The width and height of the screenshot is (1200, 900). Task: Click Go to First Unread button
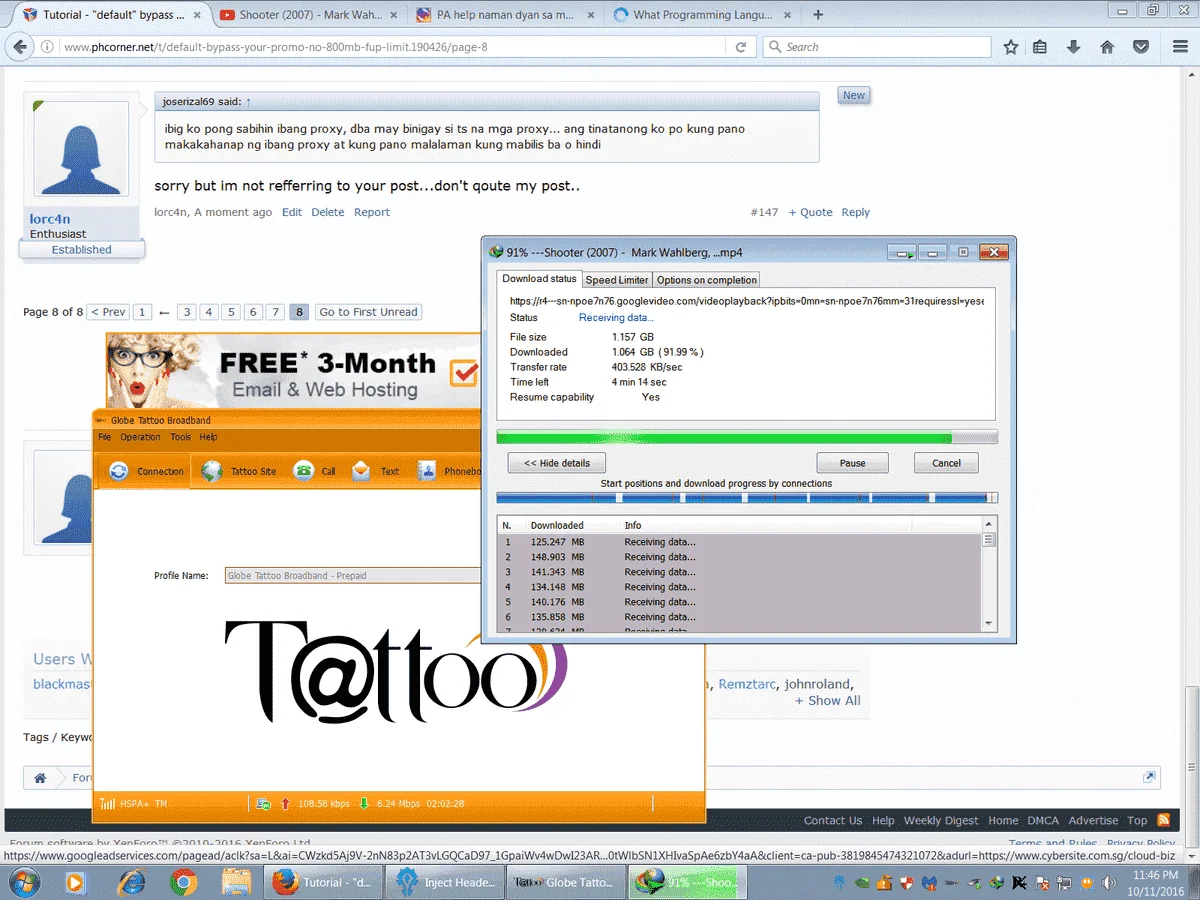(368, 312)
